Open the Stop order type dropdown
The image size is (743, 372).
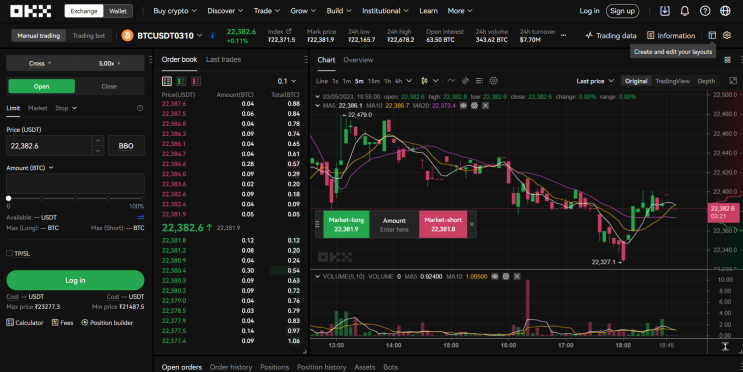coord(66,108)
